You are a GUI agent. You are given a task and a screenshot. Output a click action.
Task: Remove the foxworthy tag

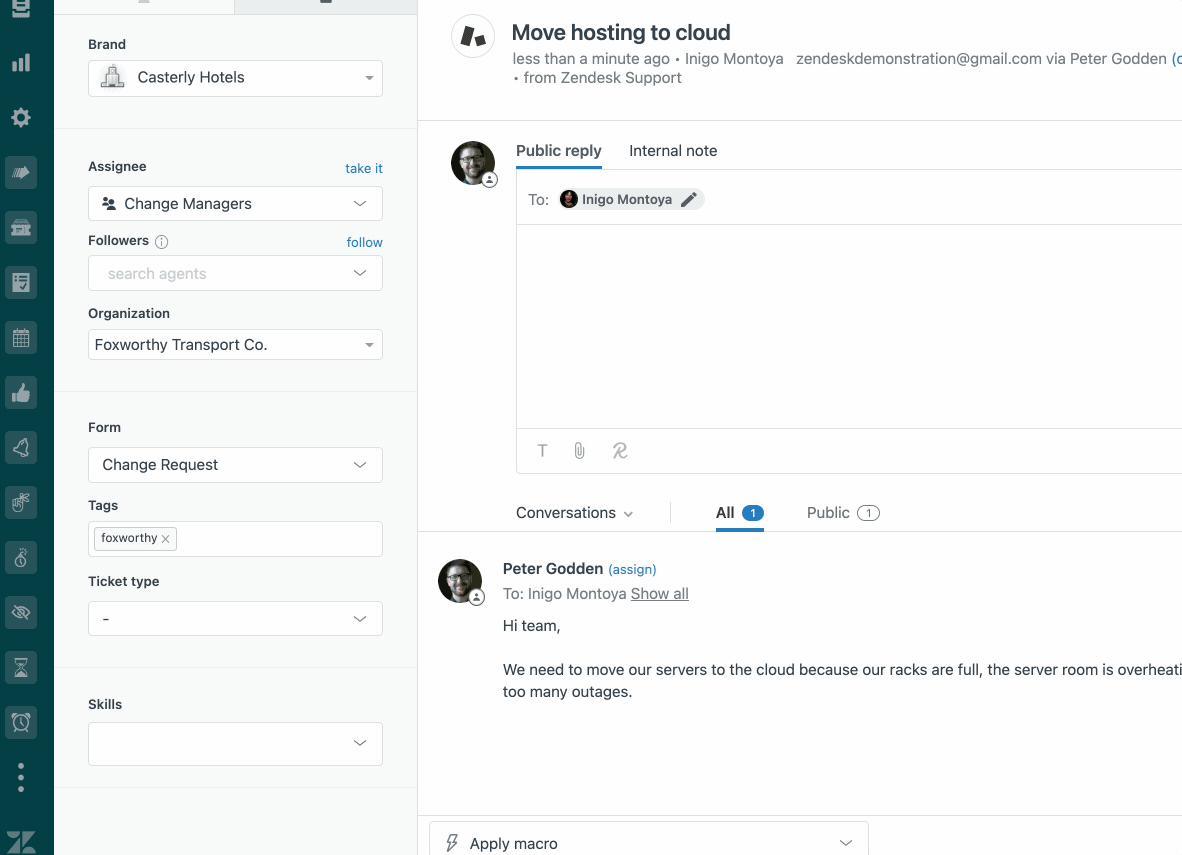(x=166, y=538)
